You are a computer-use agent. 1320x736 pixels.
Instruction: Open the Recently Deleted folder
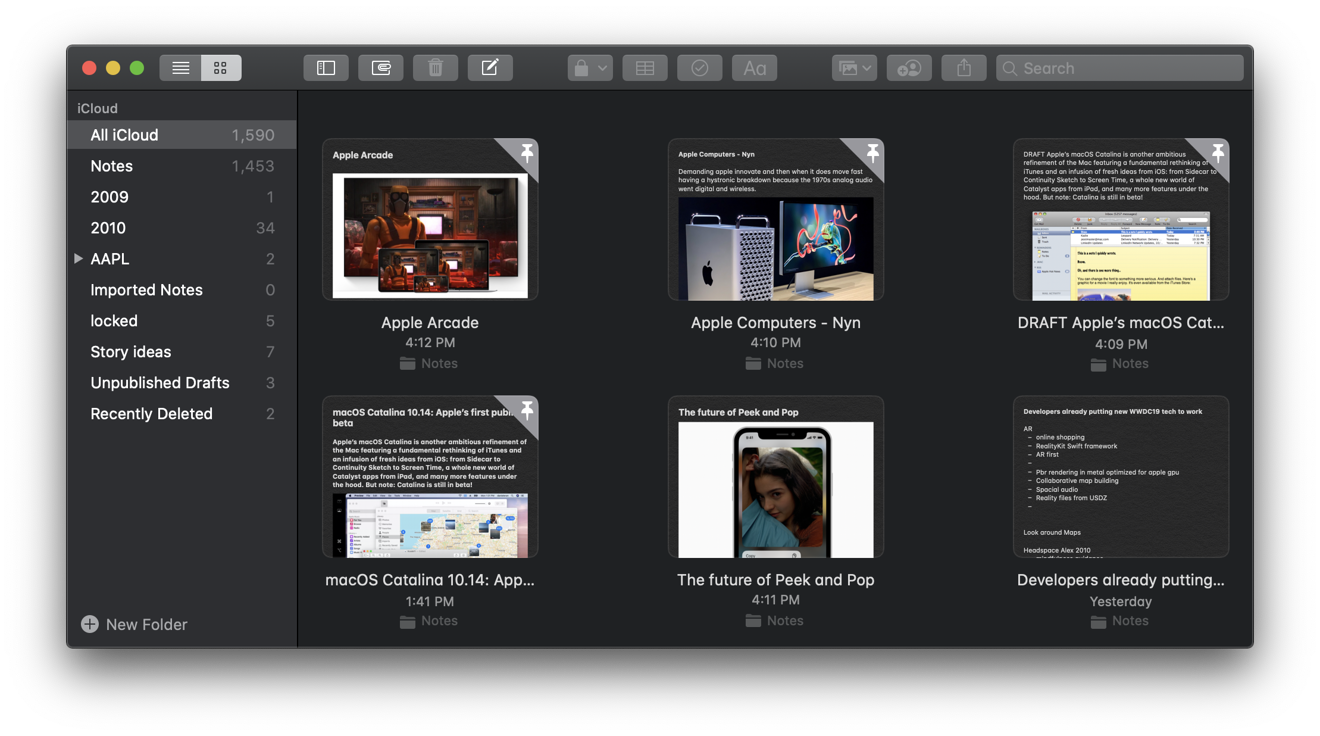182,414
